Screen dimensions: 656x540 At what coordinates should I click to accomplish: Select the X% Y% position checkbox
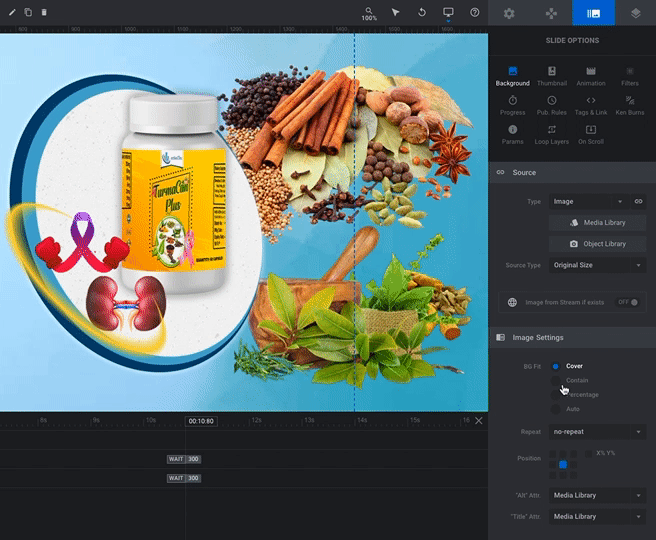(x=588, y=453)
